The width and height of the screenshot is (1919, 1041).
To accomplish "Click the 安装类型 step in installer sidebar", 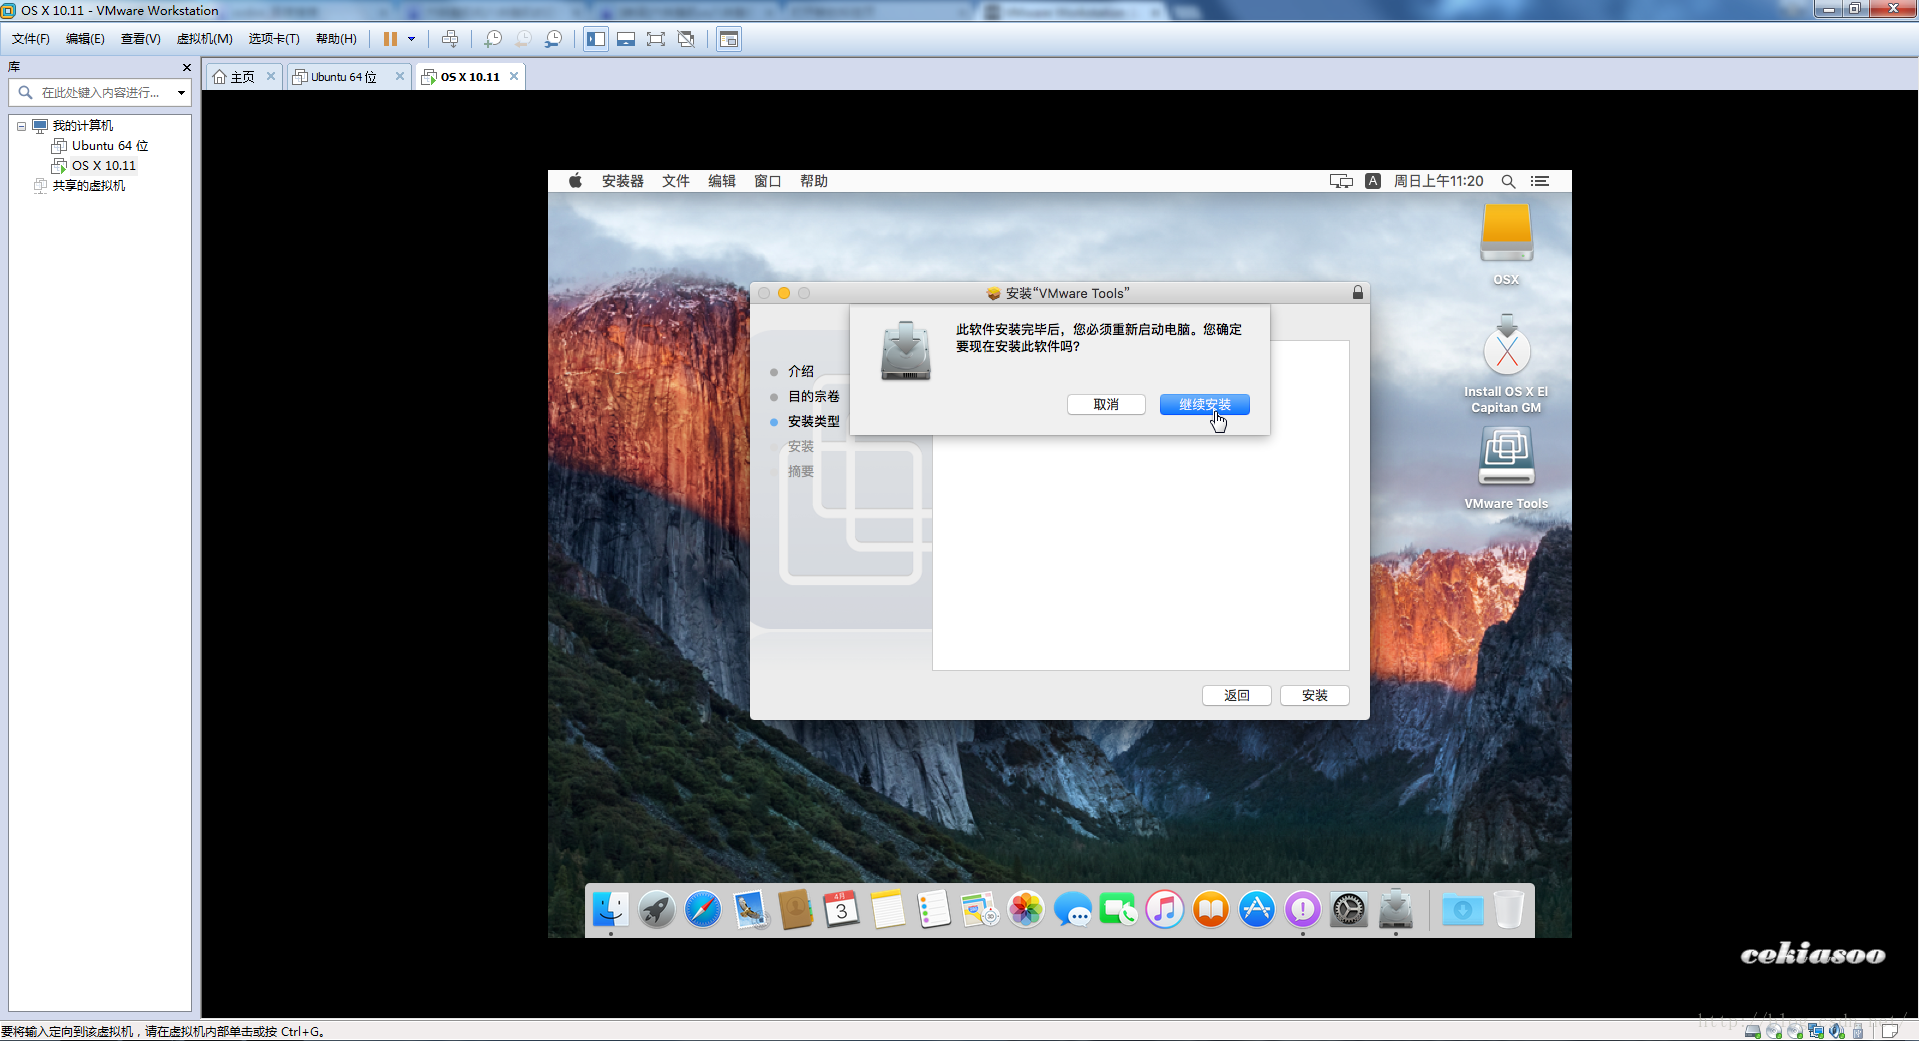I will [814, 421].
